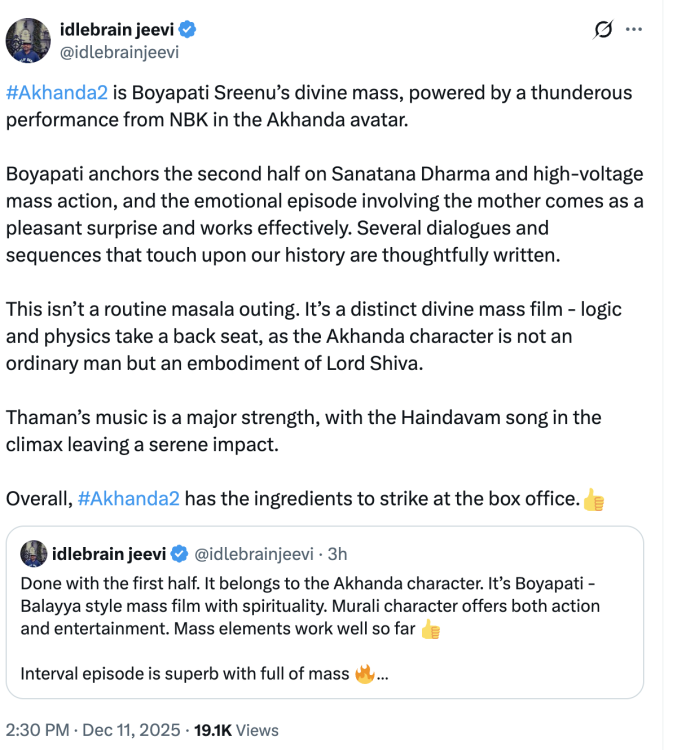Click the thumbs-up emoji inside quoted tweet
The image size is (686, 750).
click(430, 629)
